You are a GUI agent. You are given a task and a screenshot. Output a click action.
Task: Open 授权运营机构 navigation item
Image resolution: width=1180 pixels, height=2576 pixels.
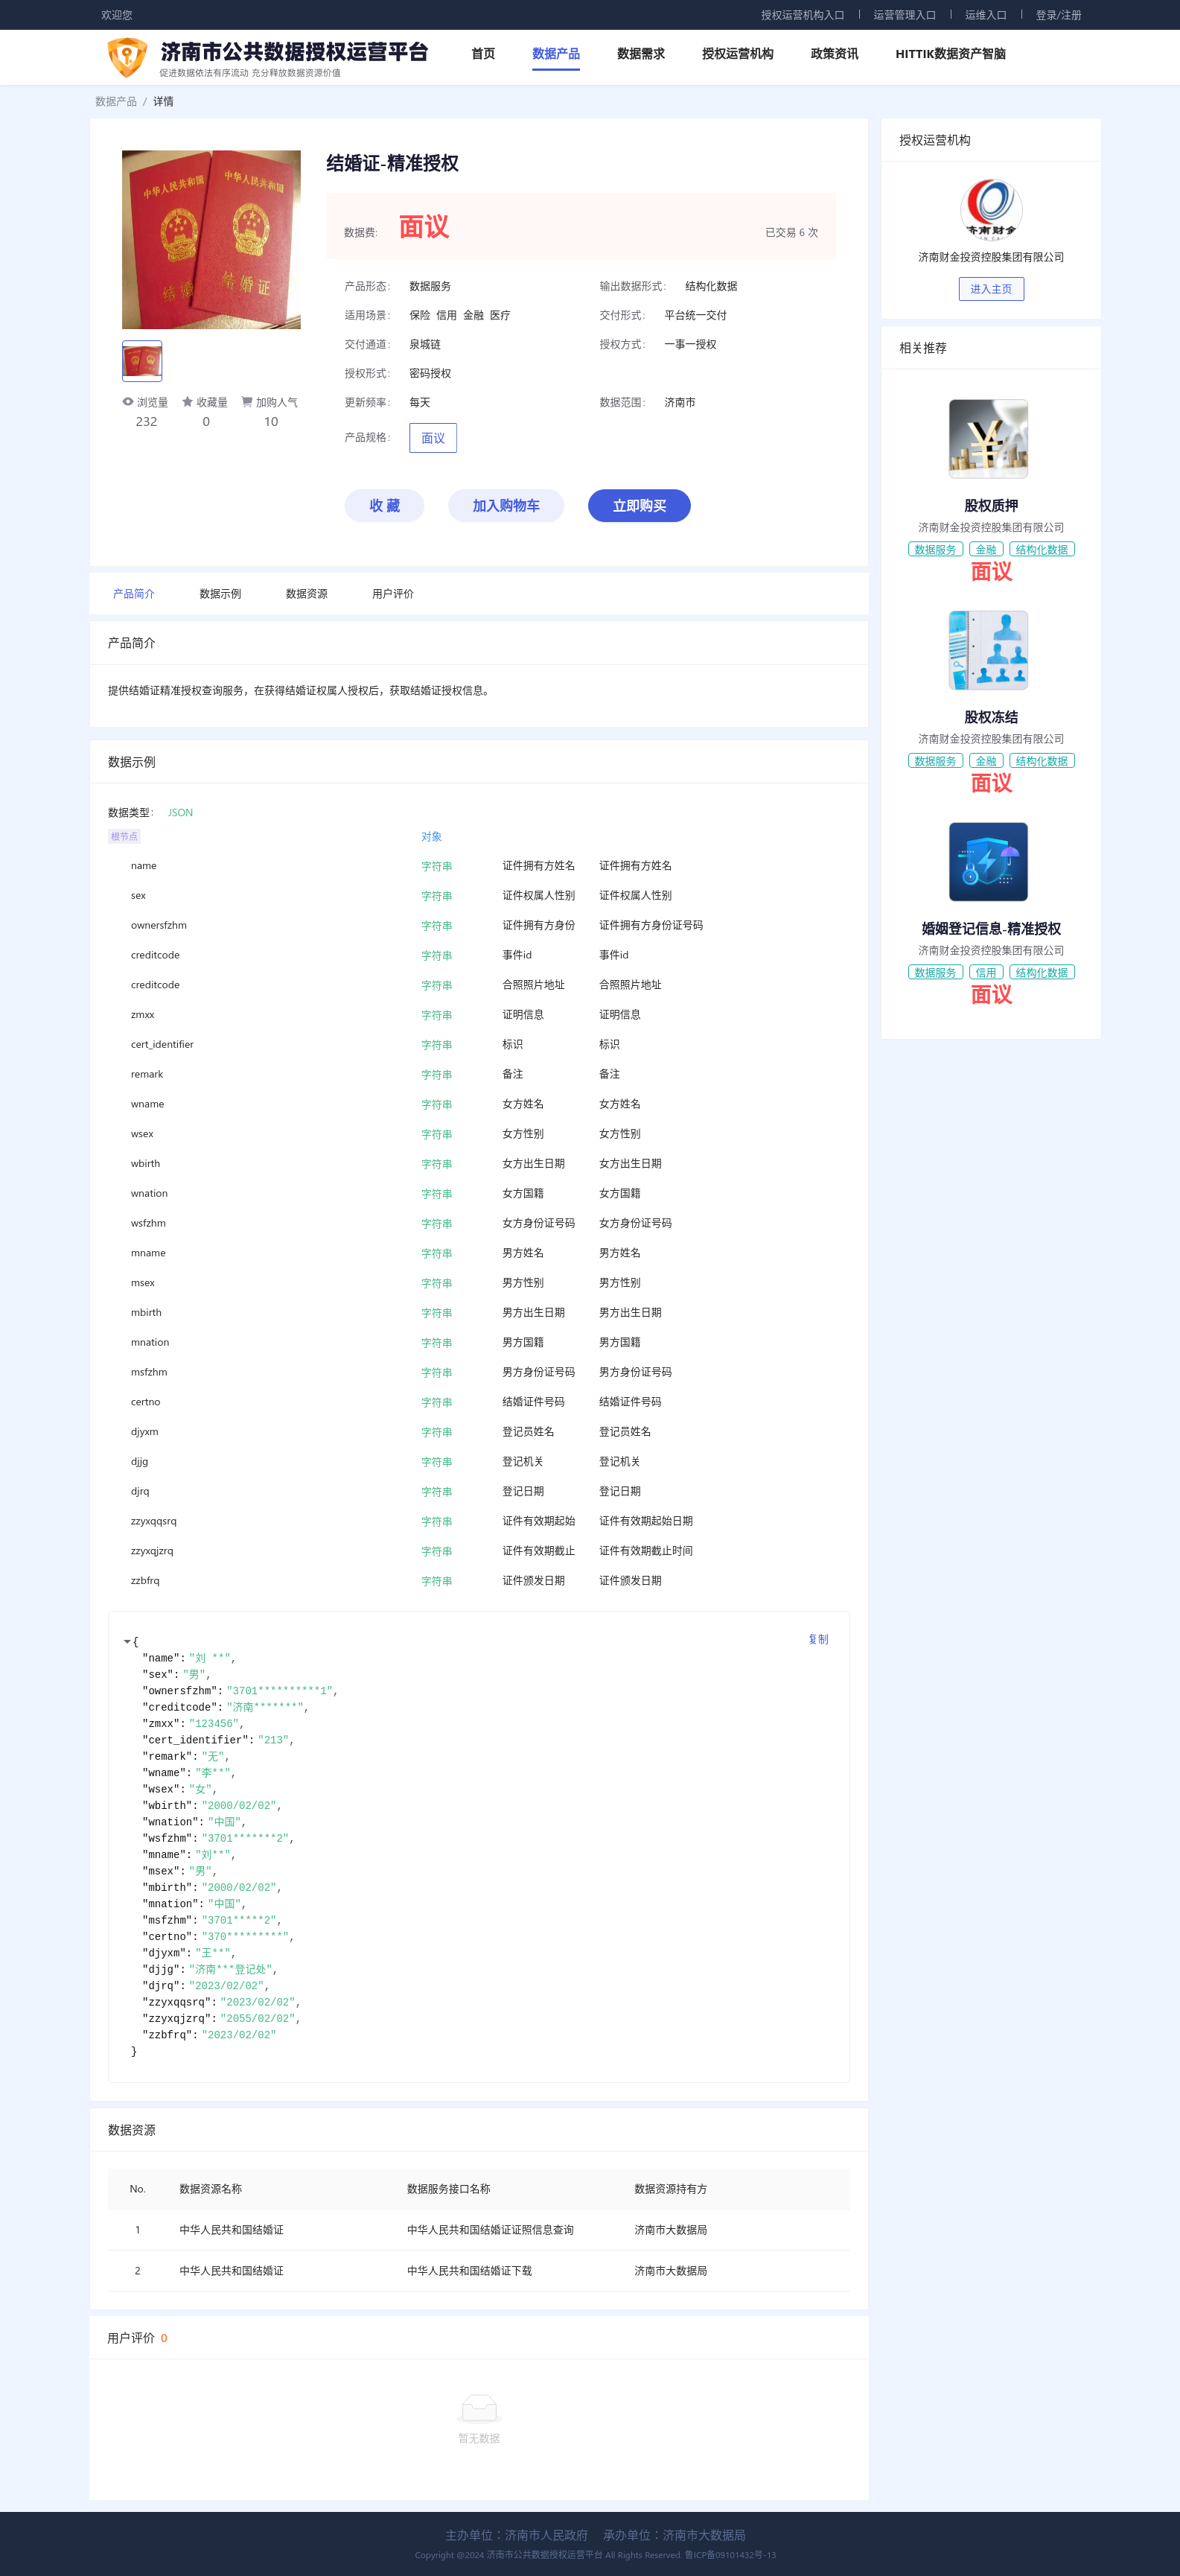738,54
